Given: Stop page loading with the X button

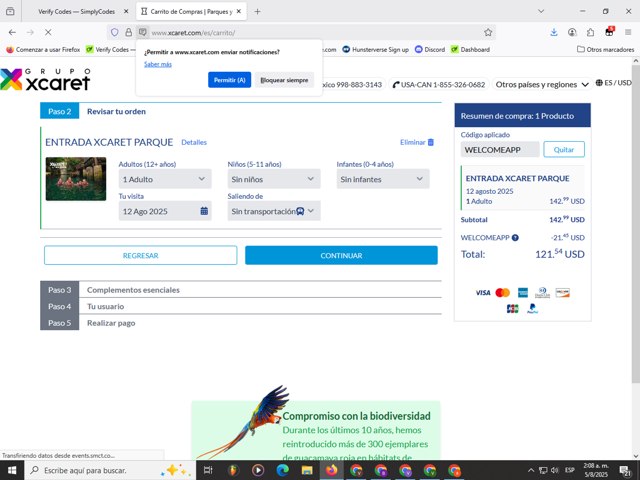Looking at the screenshot, I should point(48,32).
